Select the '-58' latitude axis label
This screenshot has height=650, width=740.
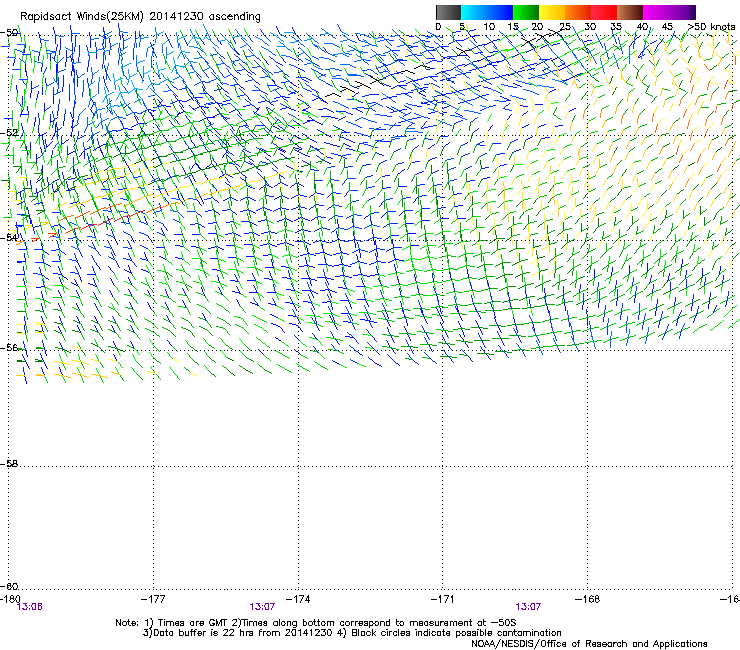(x=9, y=464)
